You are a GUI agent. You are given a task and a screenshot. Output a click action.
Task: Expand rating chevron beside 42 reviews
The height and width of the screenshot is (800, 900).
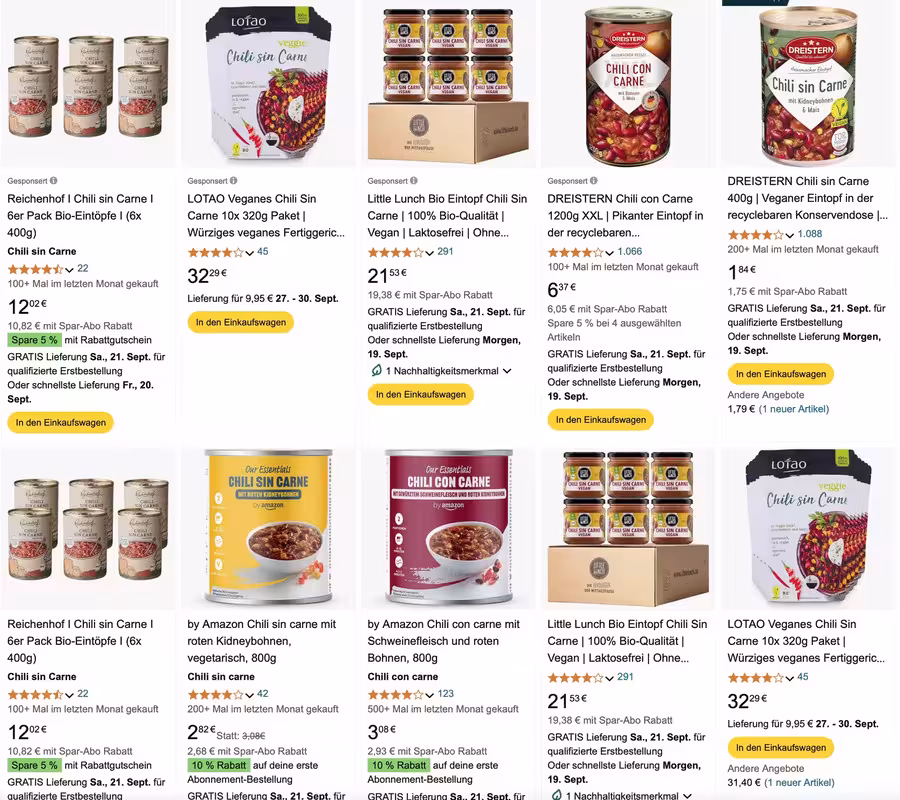click(250, 695)
